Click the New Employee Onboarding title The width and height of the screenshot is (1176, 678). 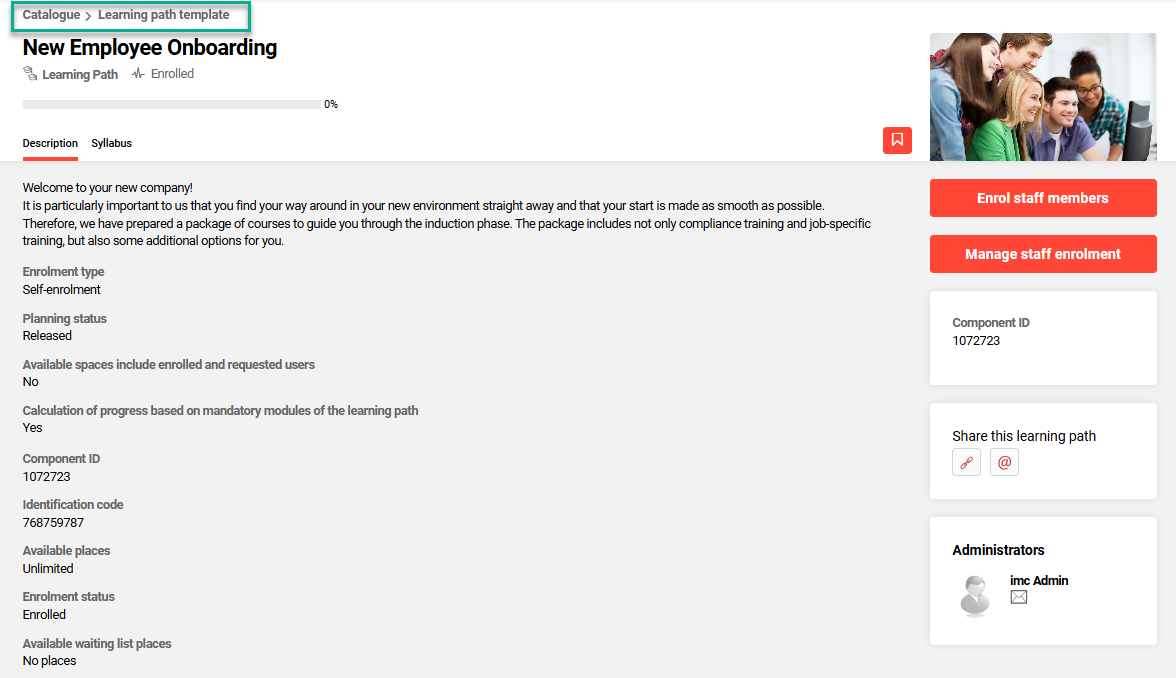[150, 47]
